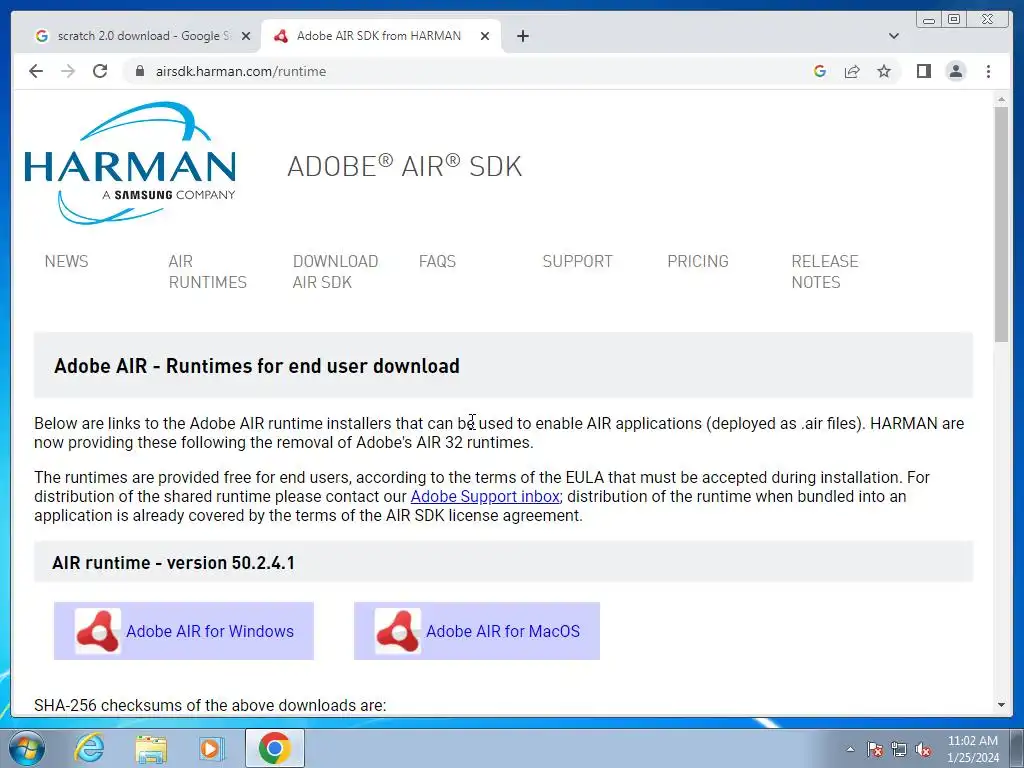Open the PRICING page
This screenshot has width=1024, height=768.
(x=697, y=261)
